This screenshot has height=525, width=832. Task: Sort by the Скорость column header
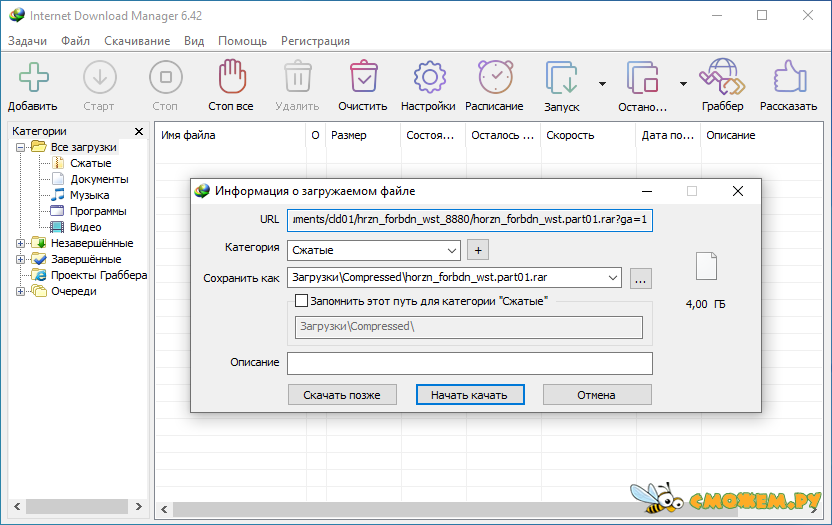pyautogui.click(x=588, y=135)
